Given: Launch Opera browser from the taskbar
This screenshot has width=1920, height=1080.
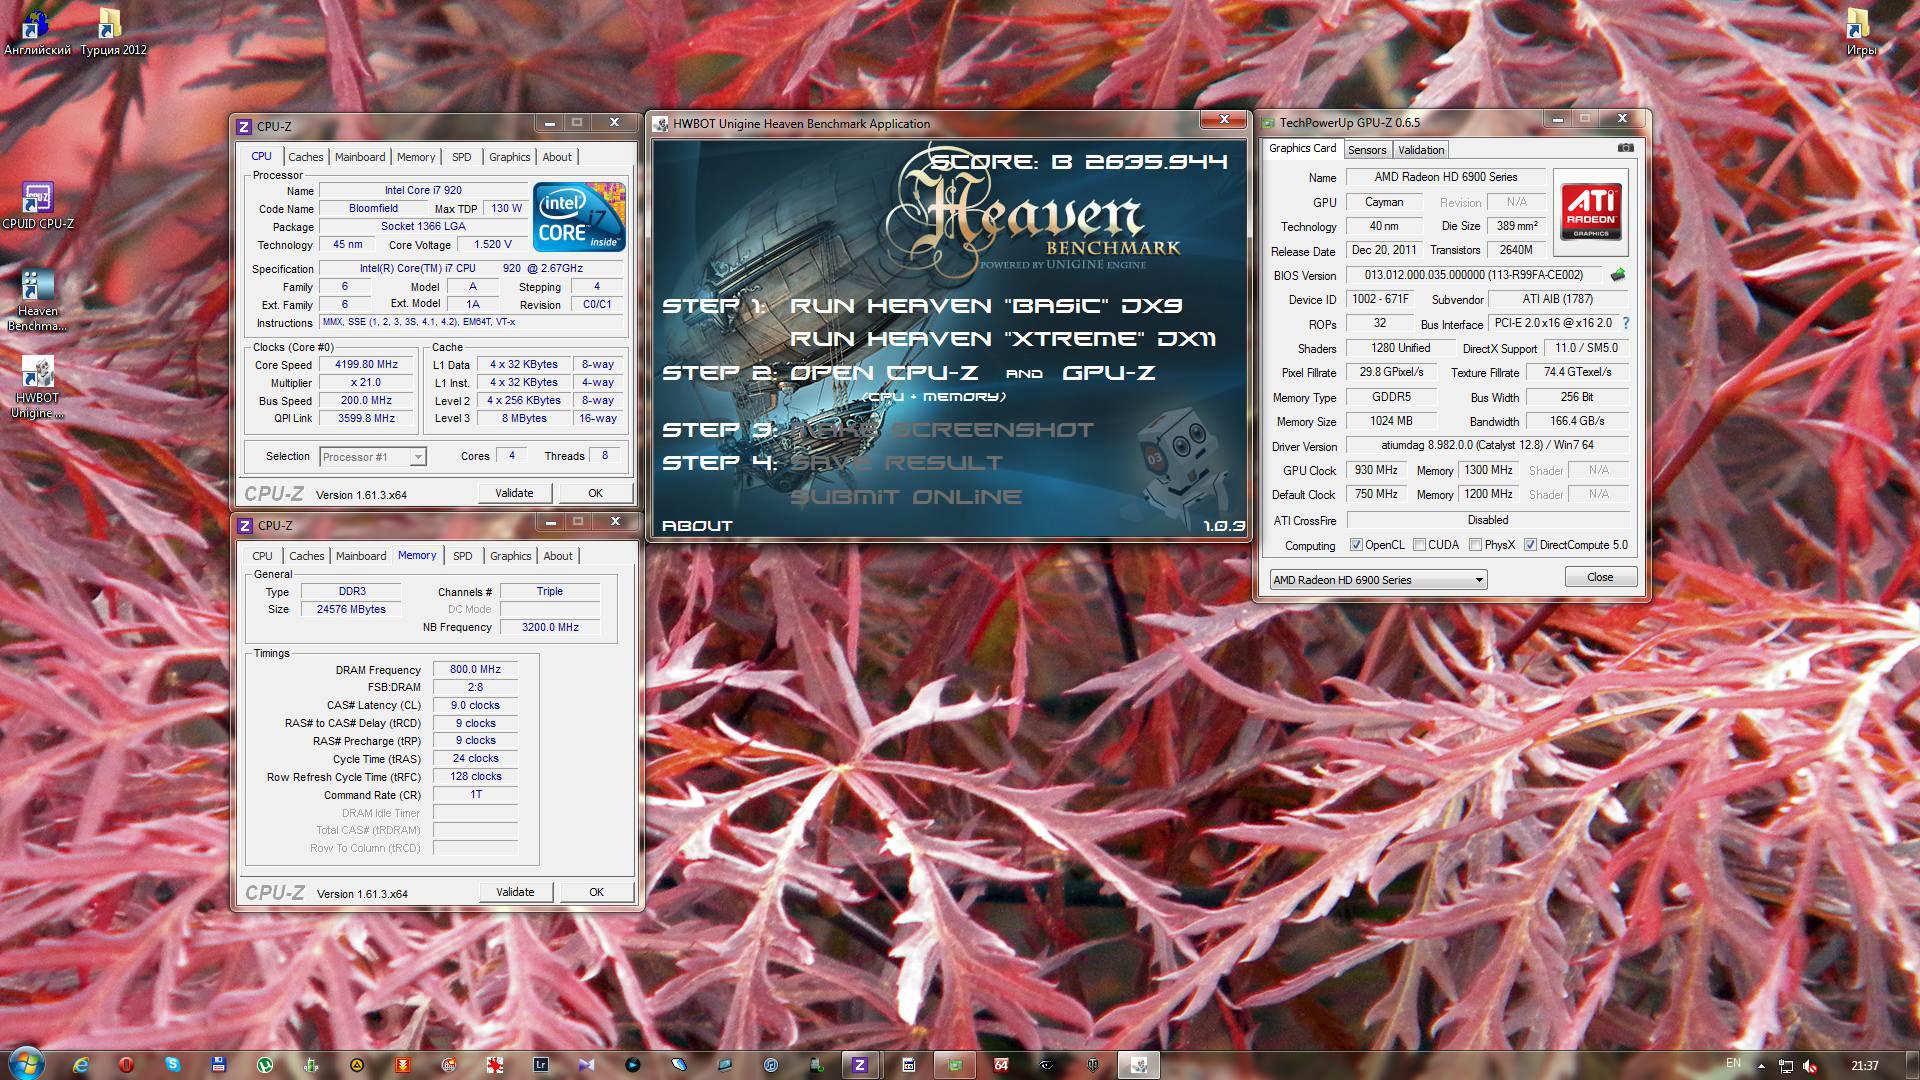Looking at the screenshot, I should (x=126, y=1065).
